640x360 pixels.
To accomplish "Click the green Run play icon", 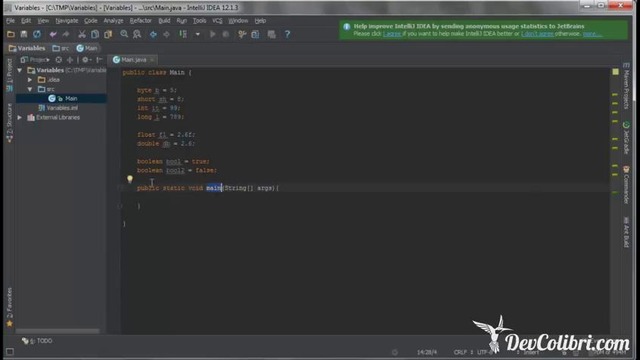I will point(212,34).
